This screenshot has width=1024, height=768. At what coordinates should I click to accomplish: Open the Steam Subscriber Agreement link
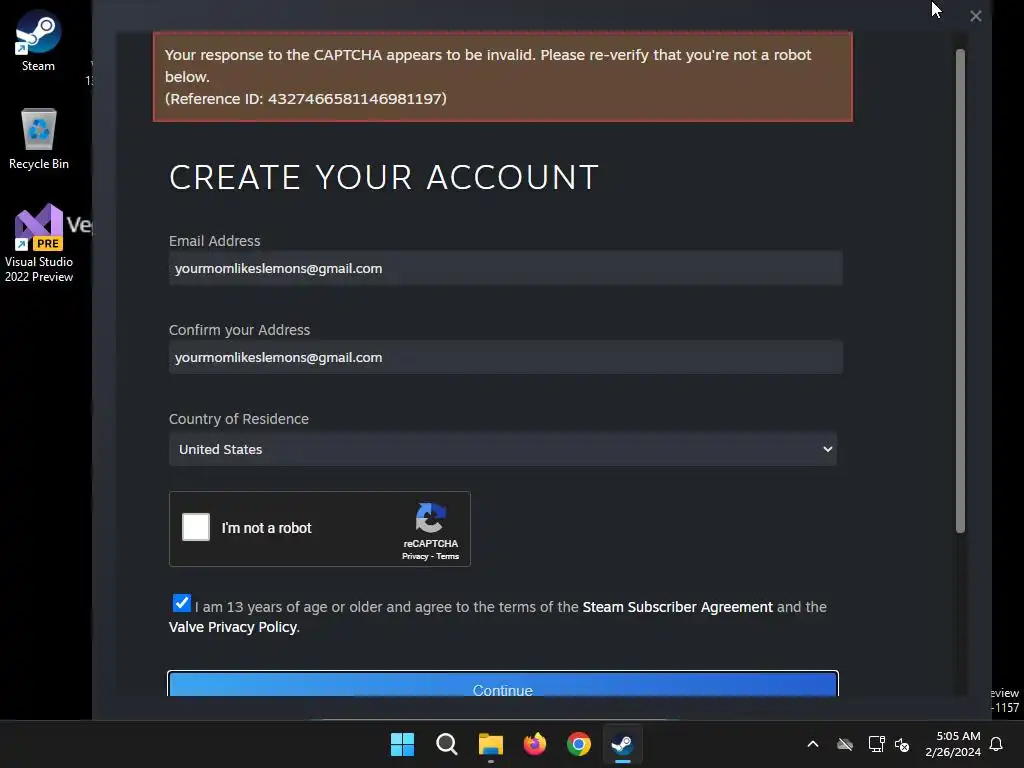677,607
